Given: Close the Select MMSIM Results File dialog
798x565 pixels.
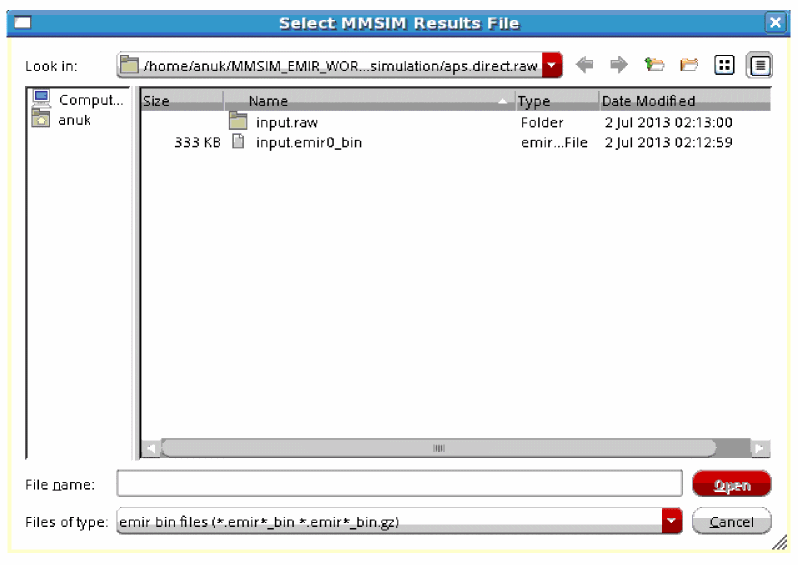Looking at the screenshot, I should click(x=775, y=23).
